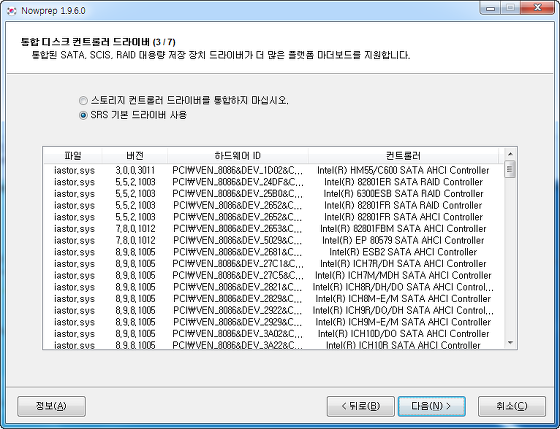Sort list by the 파일 column header
Viewport: 560px width, 429px height.
click(73, 156)
